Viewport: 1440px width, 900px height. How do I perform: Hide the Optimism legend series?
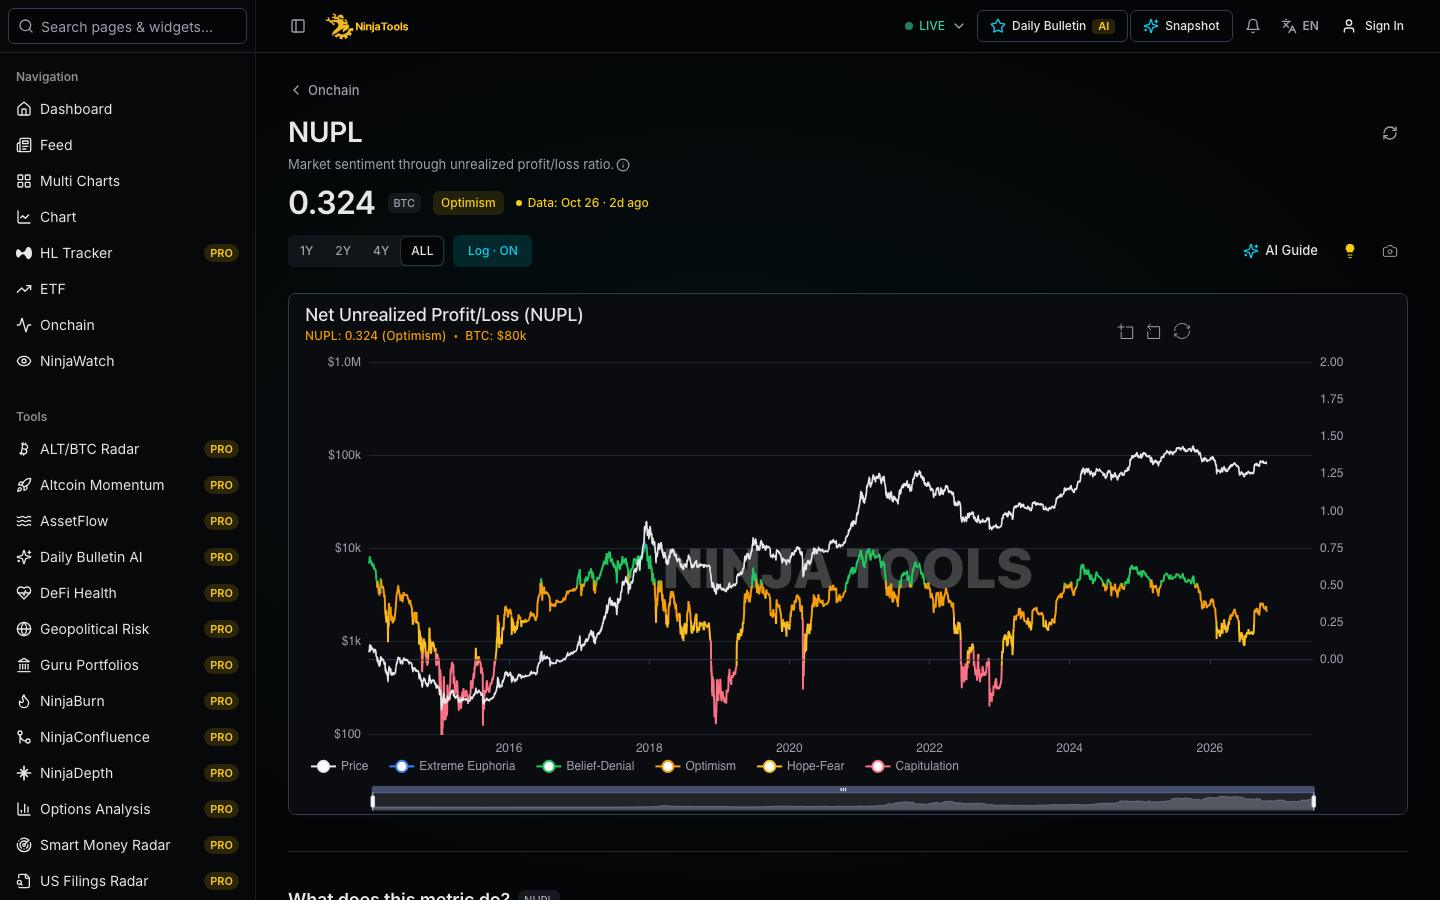click(x=695, y=766)
